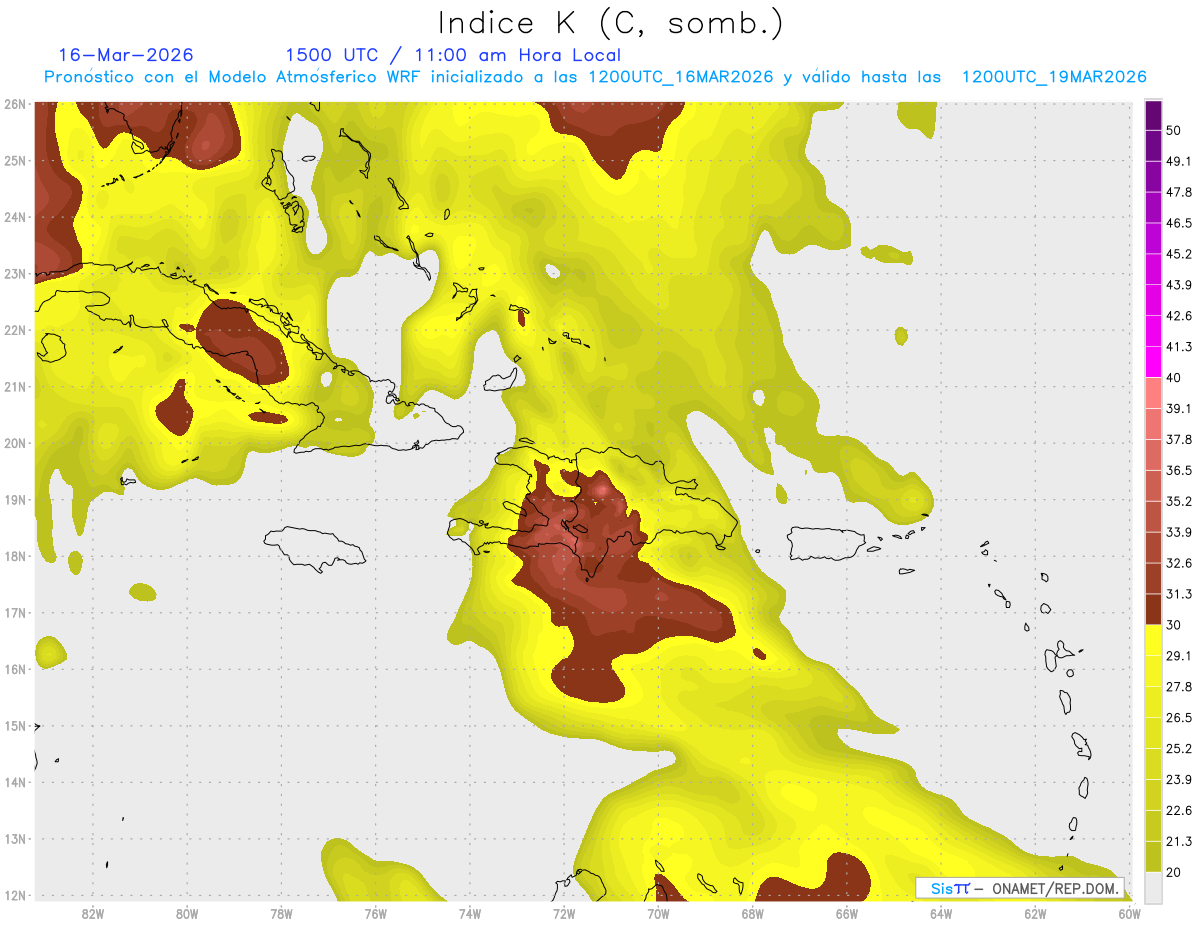Click the latitude label '13N'
Image resolution: width=1200 pixels, height=927 pixels.
15,839
